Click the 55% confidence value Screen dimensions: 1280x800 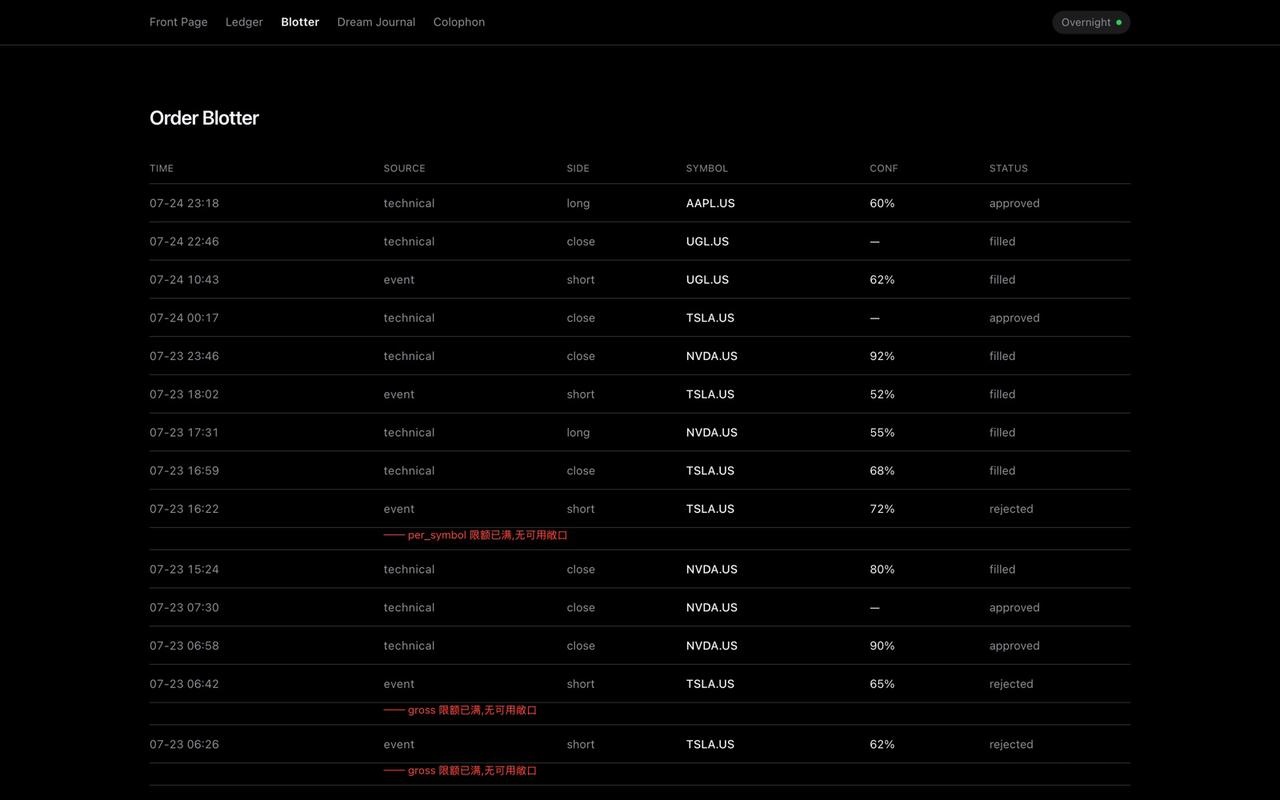[882, 432]
